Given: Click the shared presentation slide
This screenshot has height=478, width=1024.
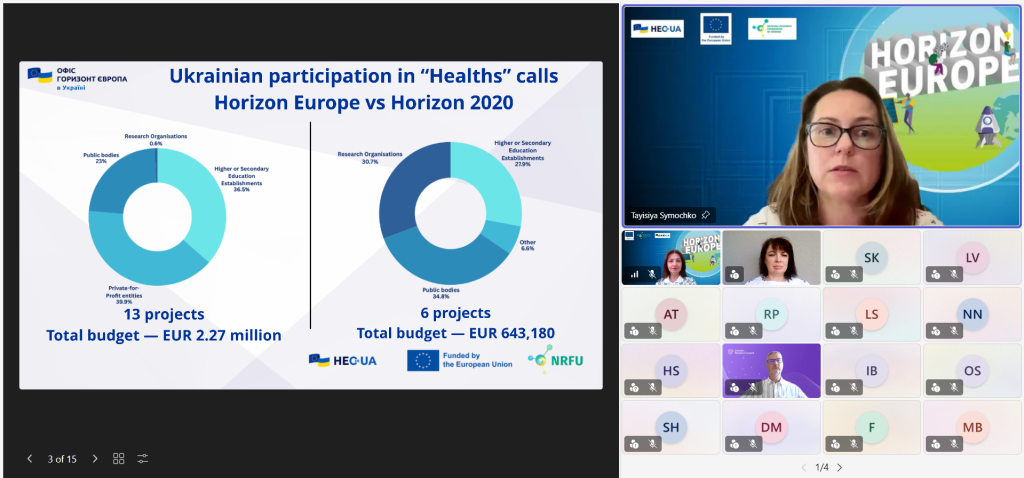Looking at the screenshot, I should coord(311,225).
